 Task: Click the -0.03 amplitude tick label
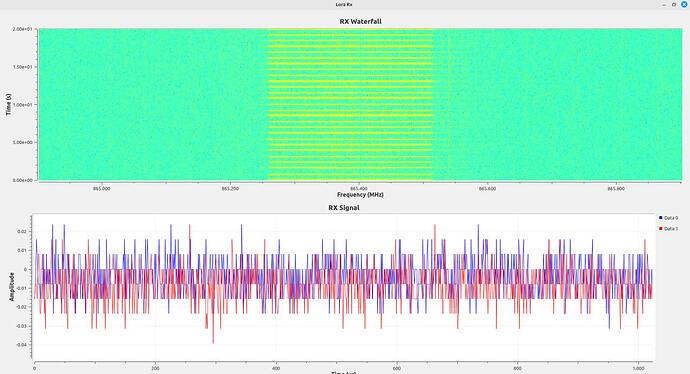(22, 326)
